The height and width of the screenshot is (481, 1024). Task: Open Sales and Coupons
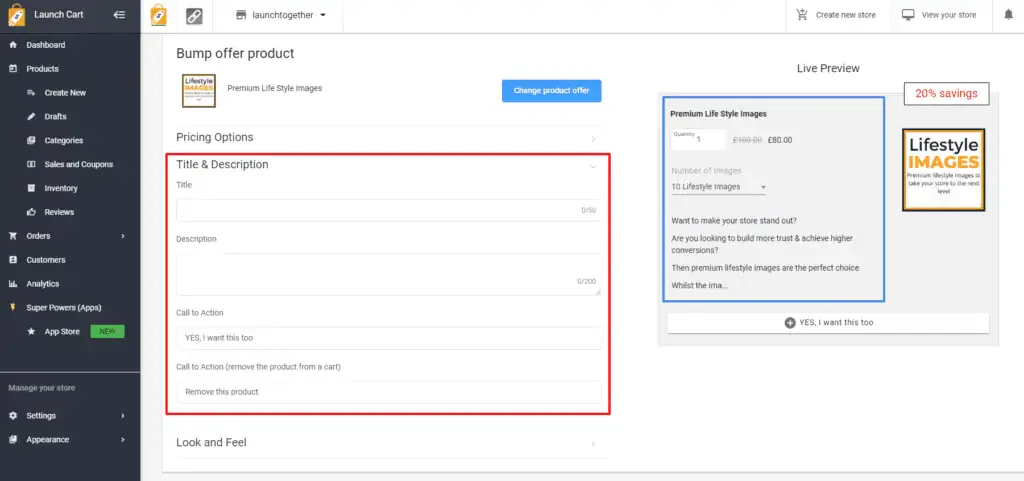coord(78,164)
